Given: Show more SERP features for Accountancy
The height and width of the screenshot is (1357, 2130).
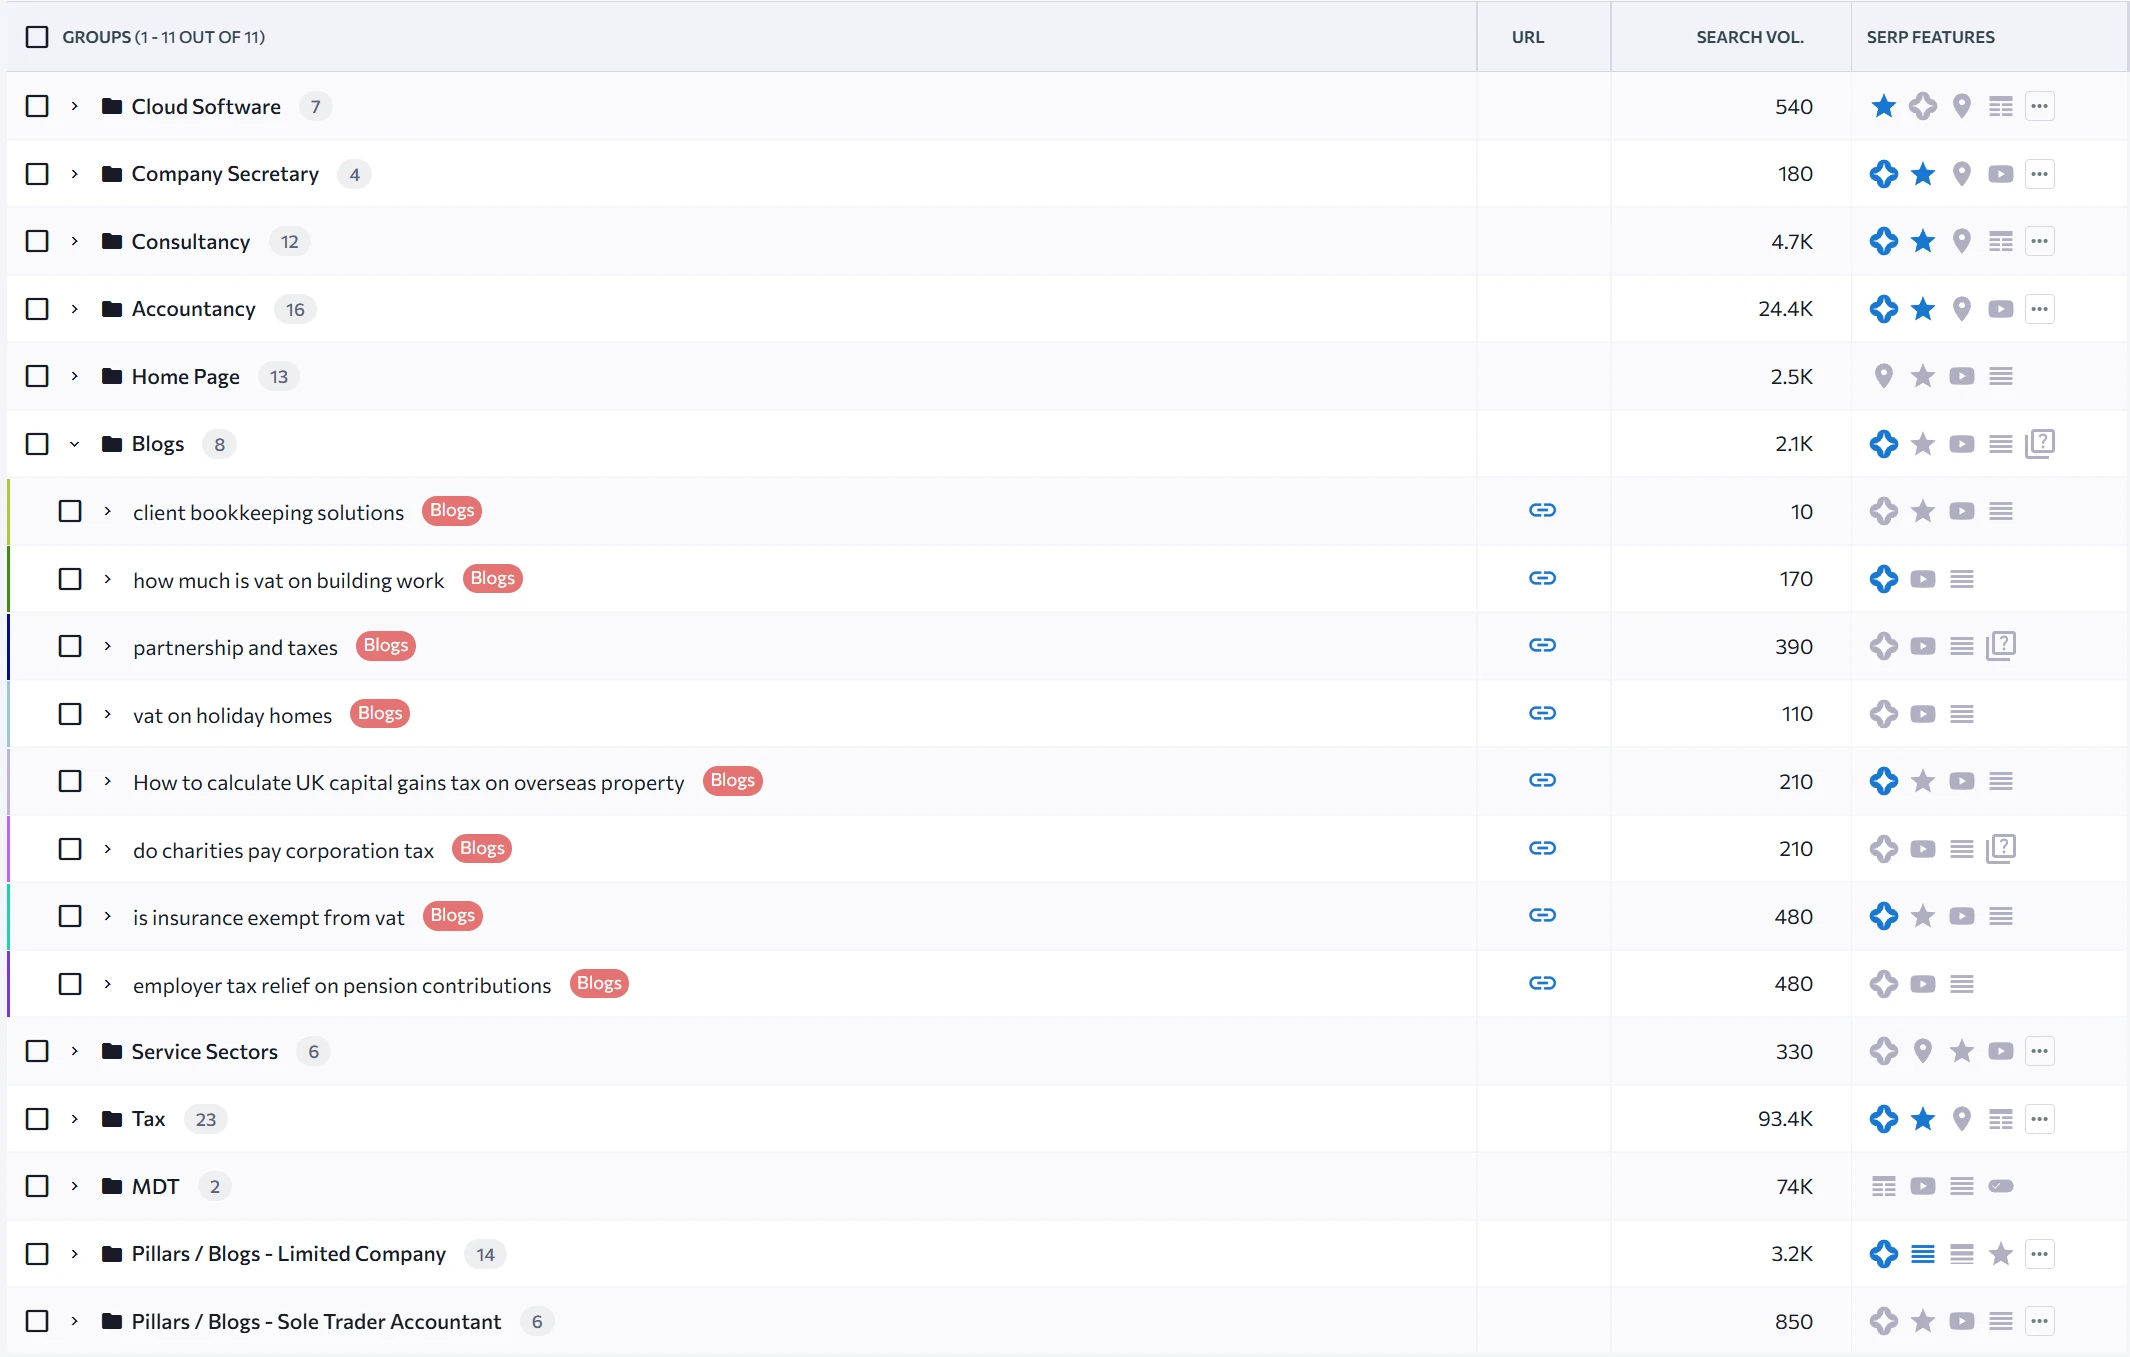Looking at the screenshot, I should click(x=2040, y=309).
